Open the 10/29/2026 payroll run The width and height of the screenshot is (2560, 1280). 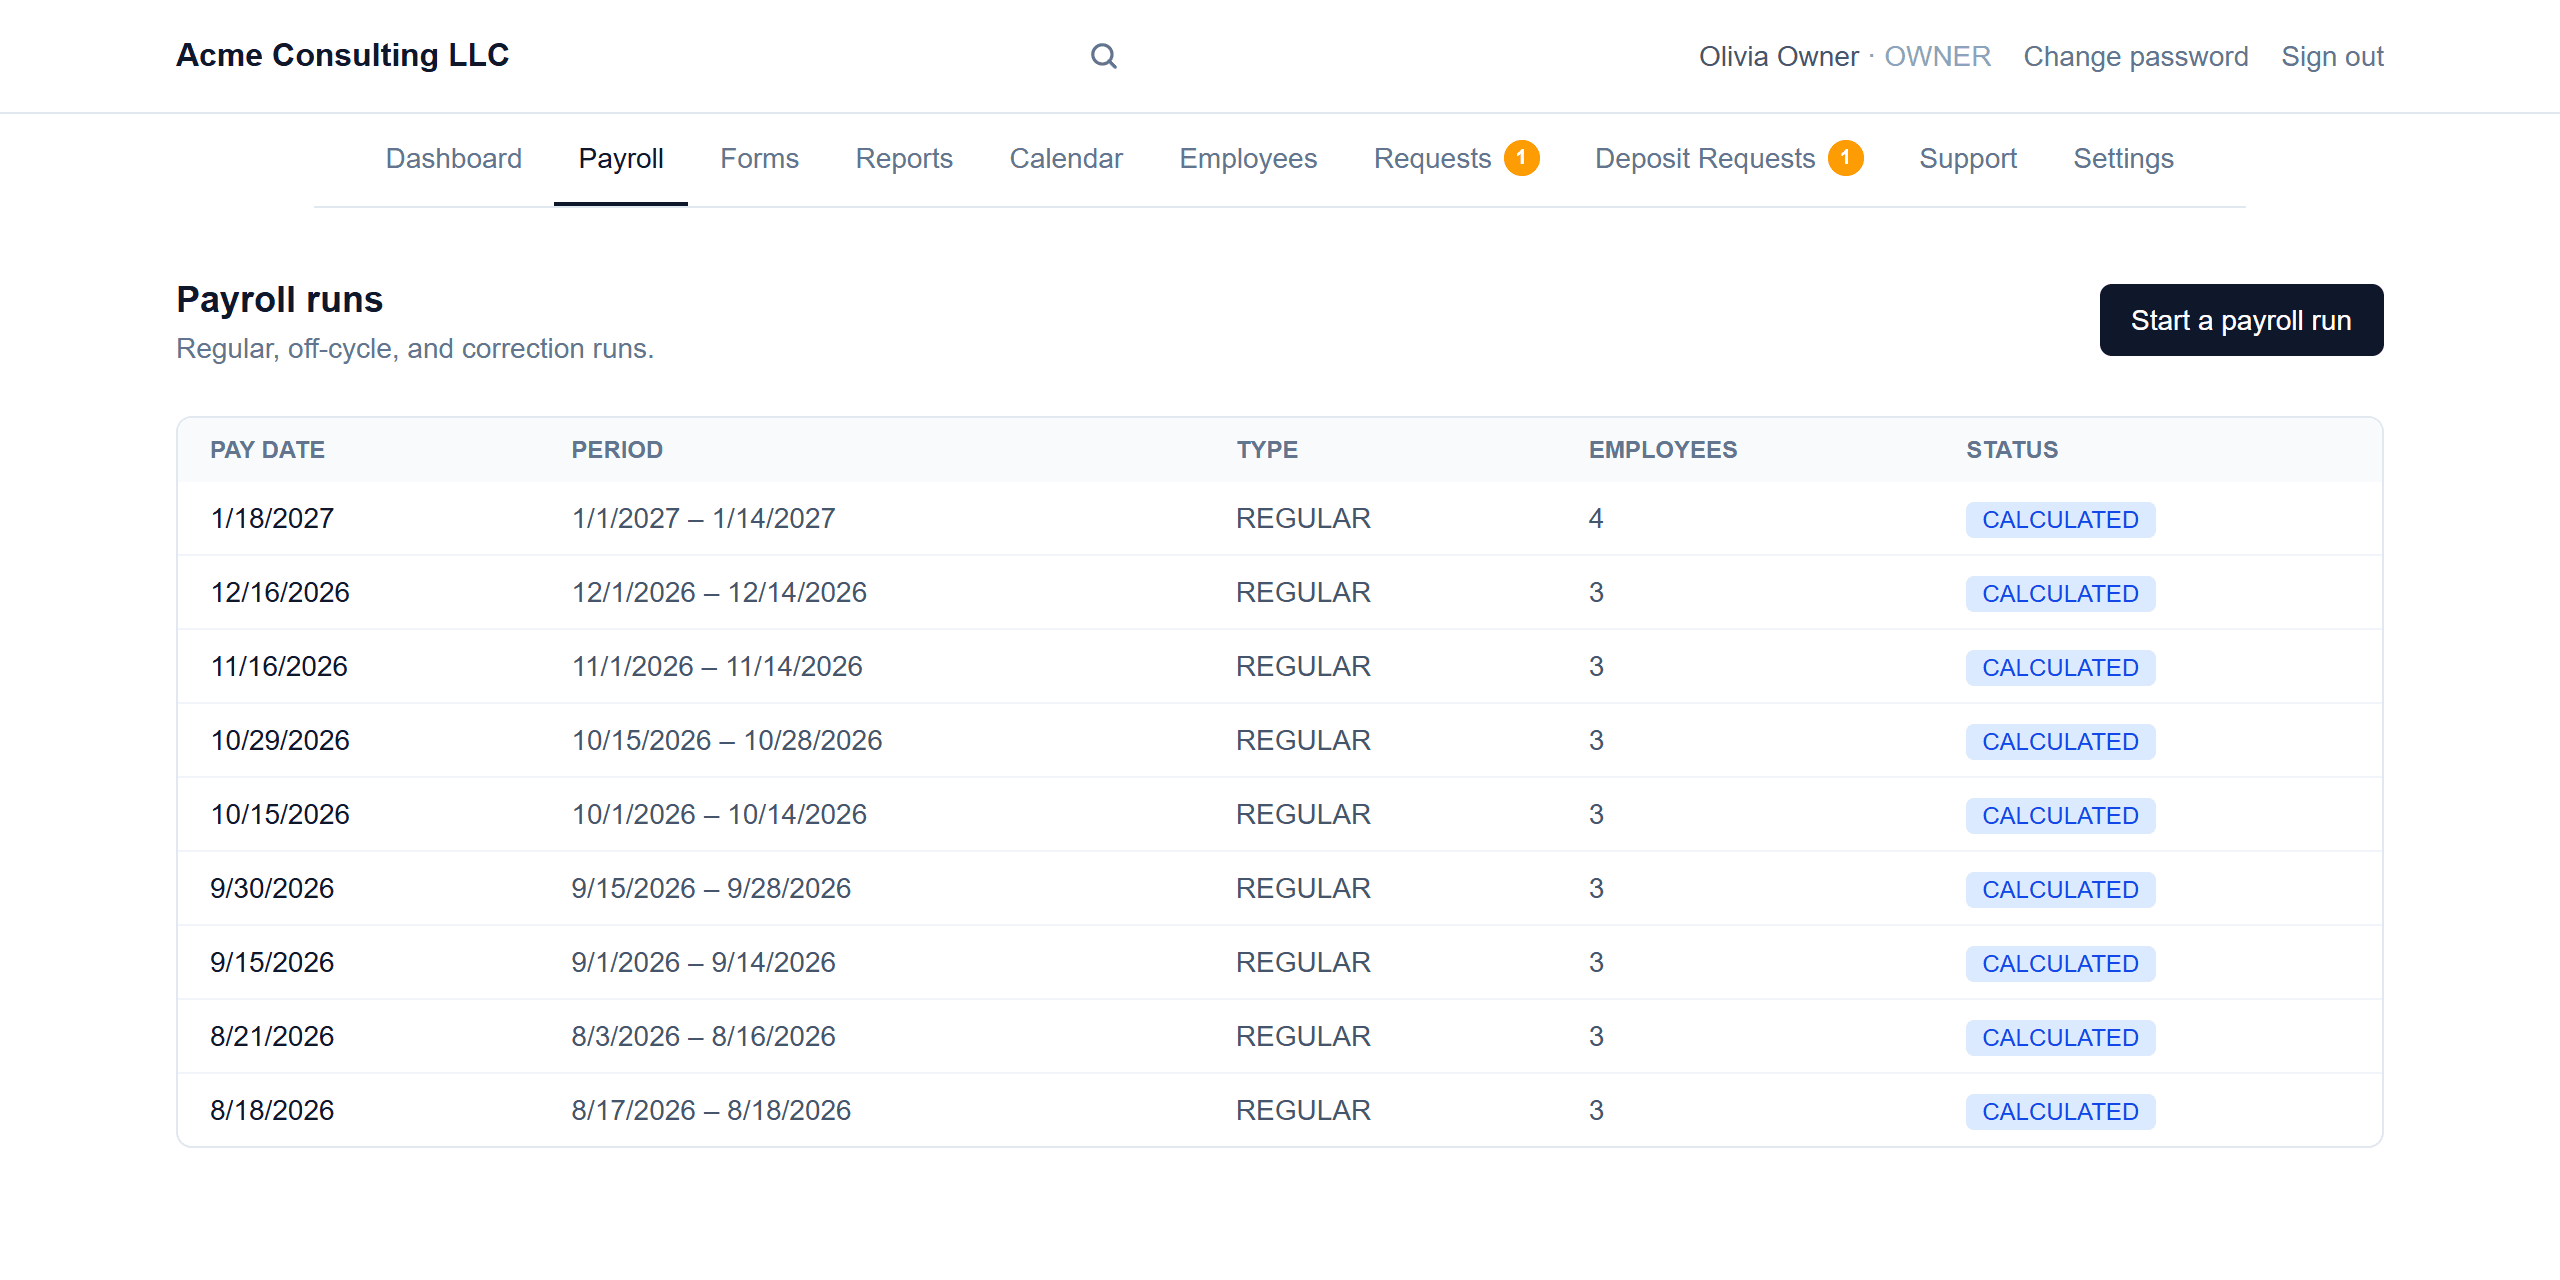pyautogui.click(x=280, y=740)
